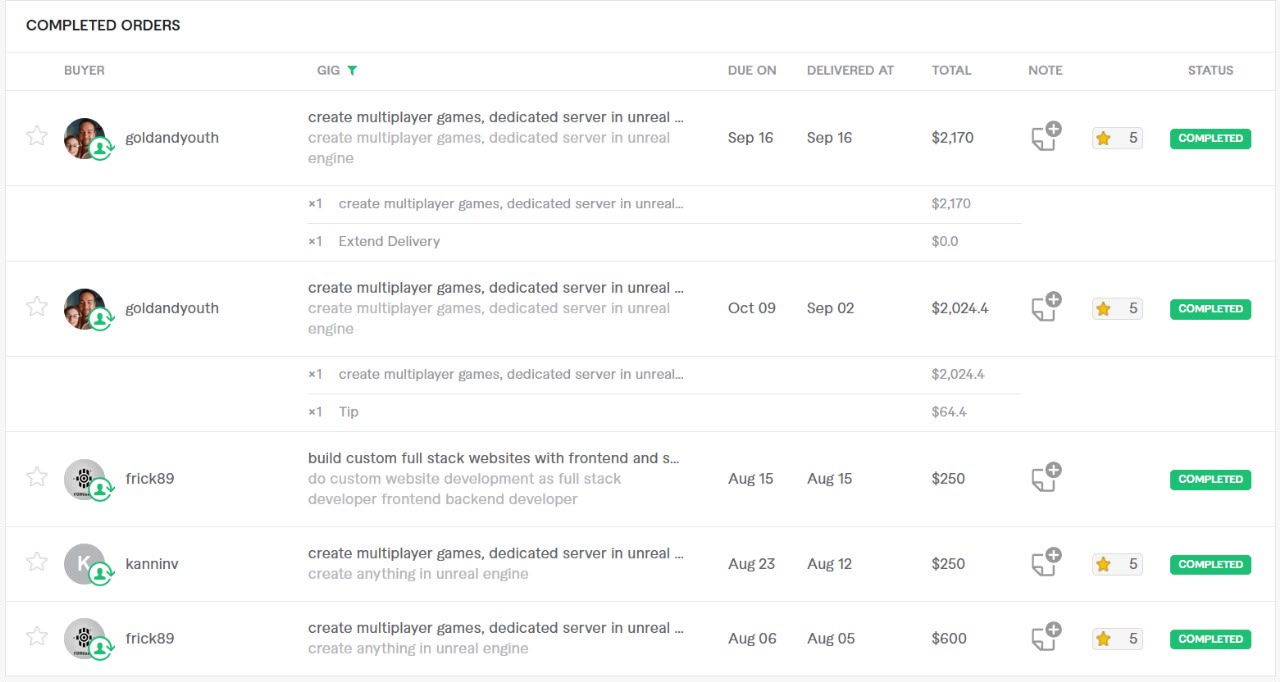This screenshot has height=682, width=1280.
Task: Add note to goldandyouth $2,024.4 order
Action: tap(1046, 307)
